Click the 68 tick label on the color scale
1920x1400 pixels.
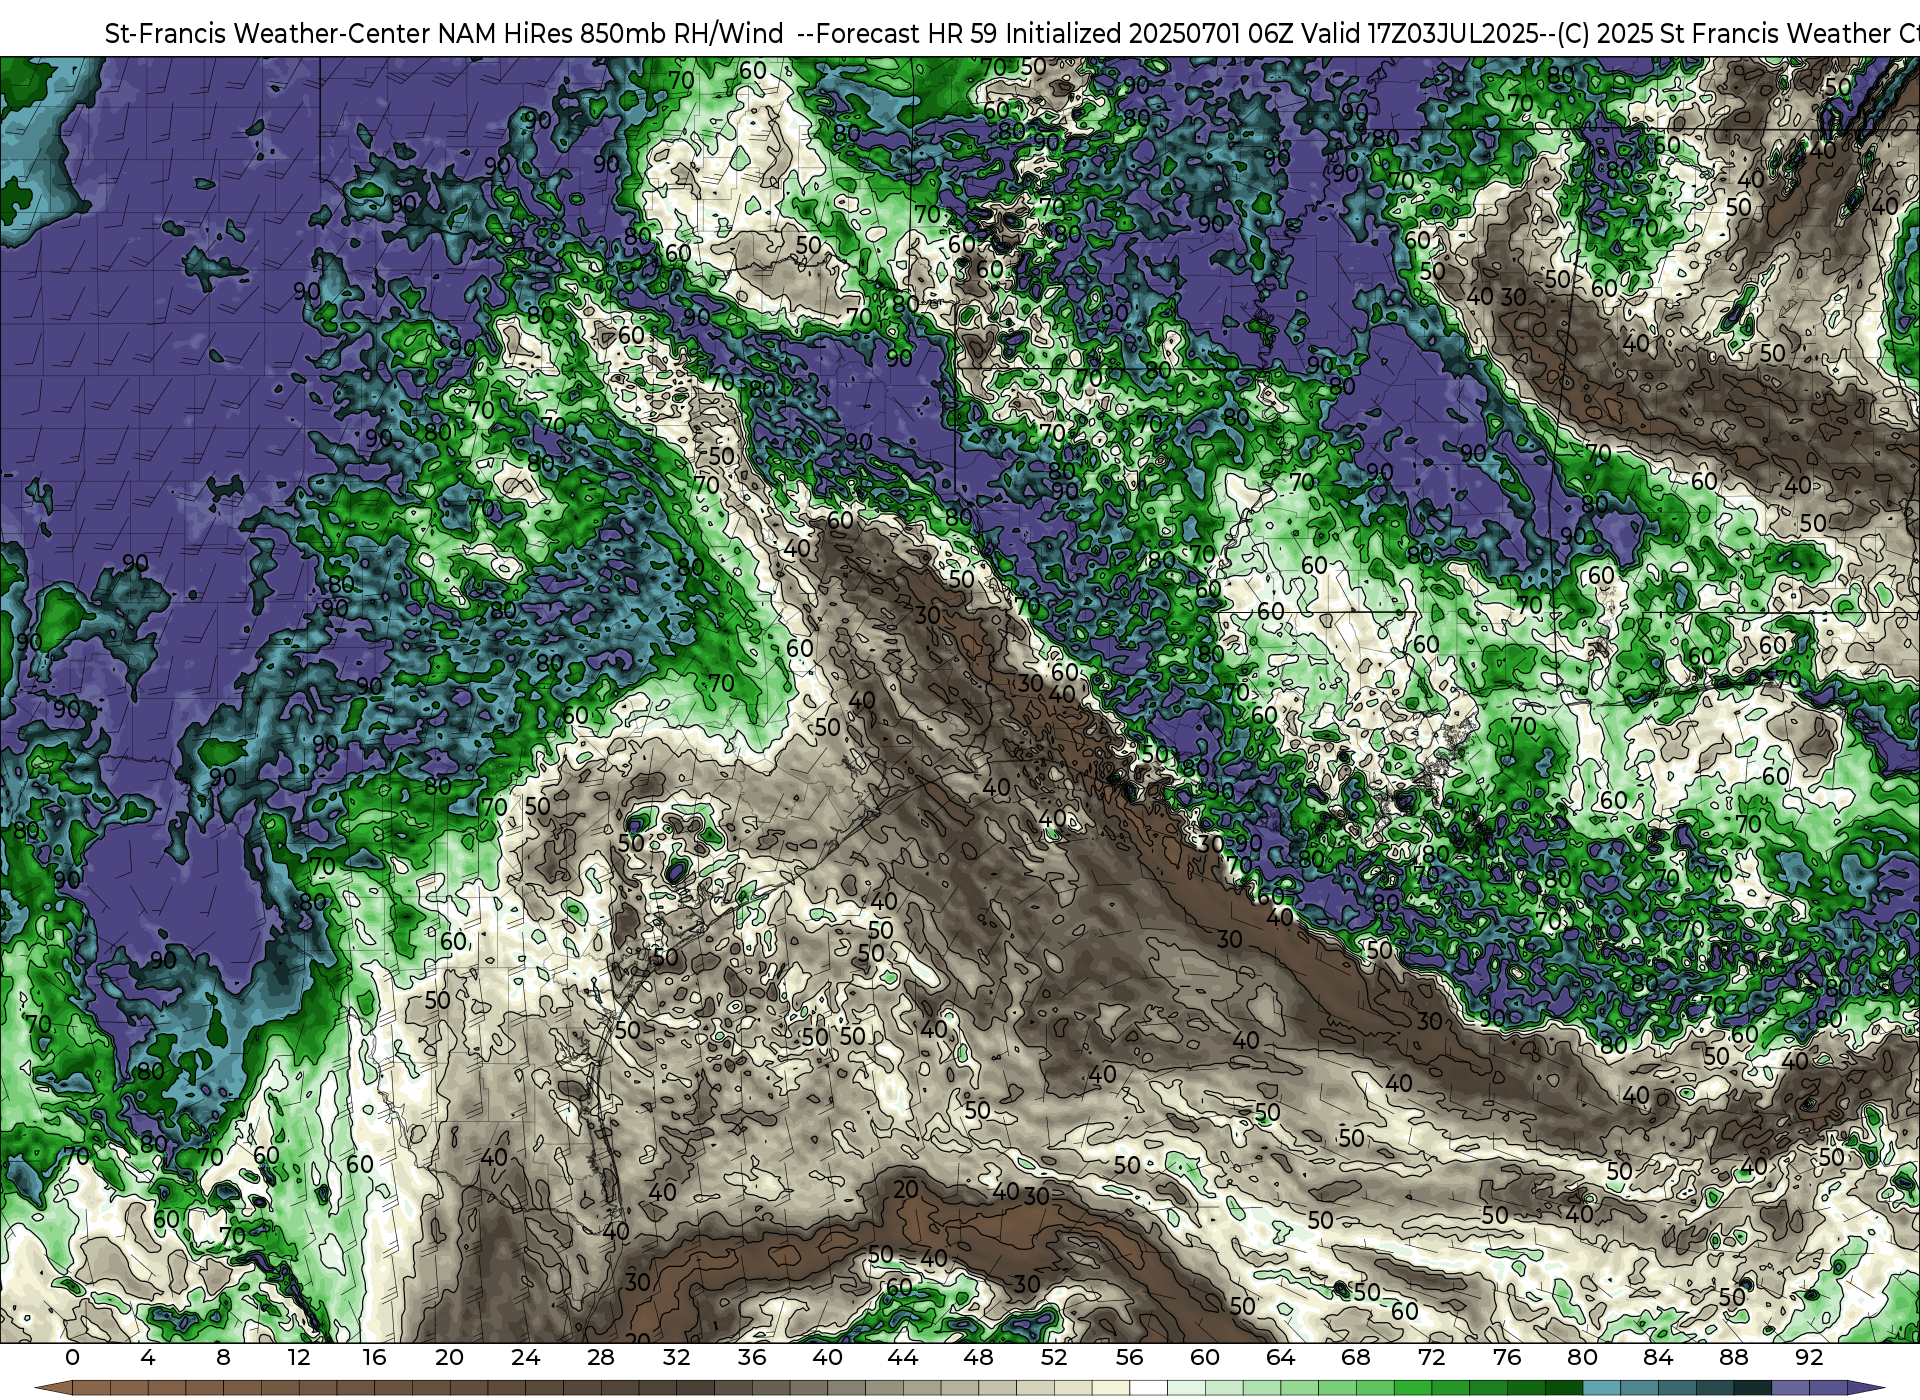coord(1356,1358)
